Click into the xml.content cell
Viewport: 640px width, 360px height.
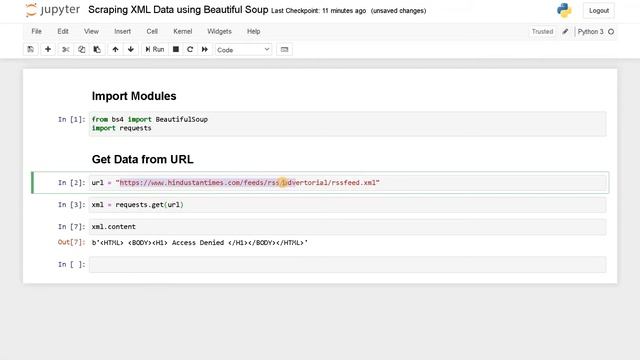(x=347, y=227)
